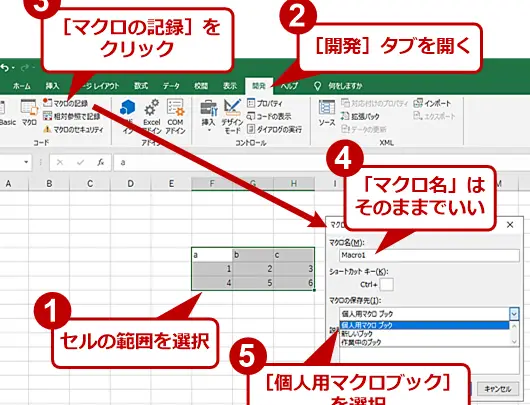Toggle デザイン モード design mode

pos(232,117)
